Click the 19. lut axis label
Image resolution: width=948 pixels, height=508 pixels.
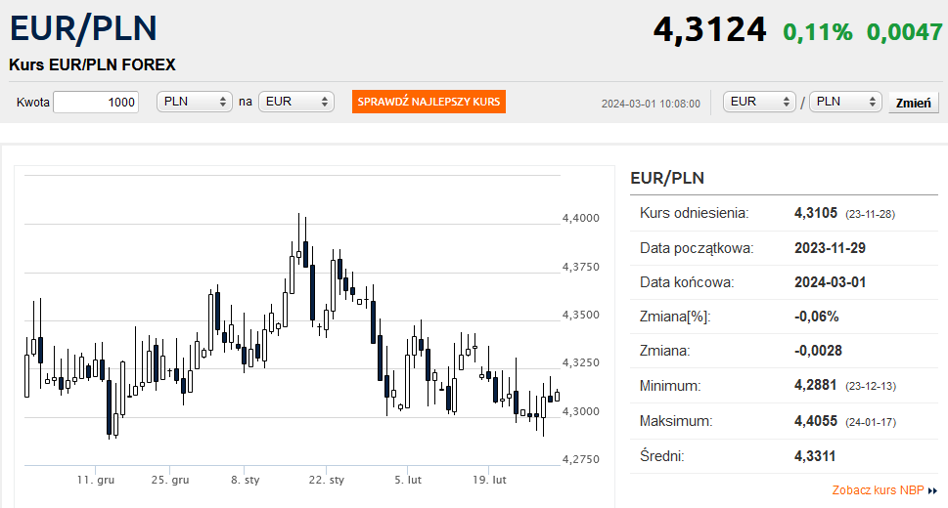point(489,480)
